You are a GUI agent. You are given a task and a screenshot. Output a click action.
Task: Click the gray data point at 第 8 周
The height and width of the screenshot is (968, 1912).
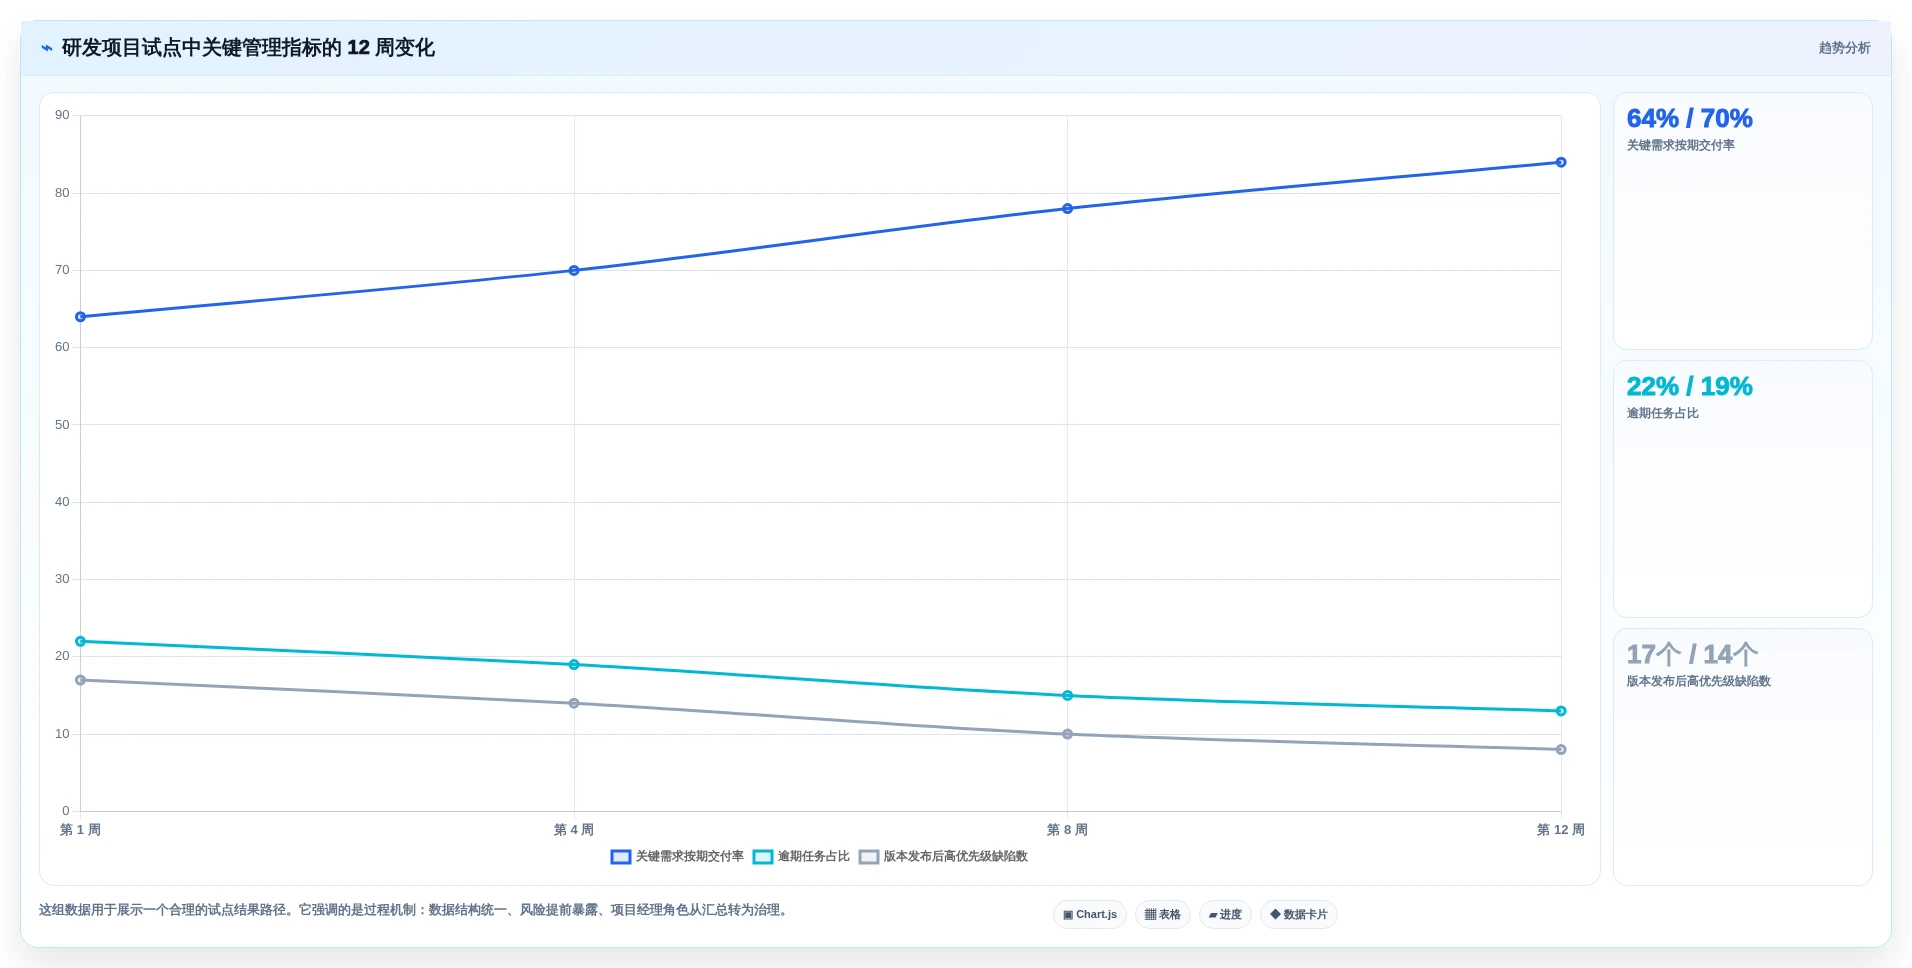tap(1068, 735)
